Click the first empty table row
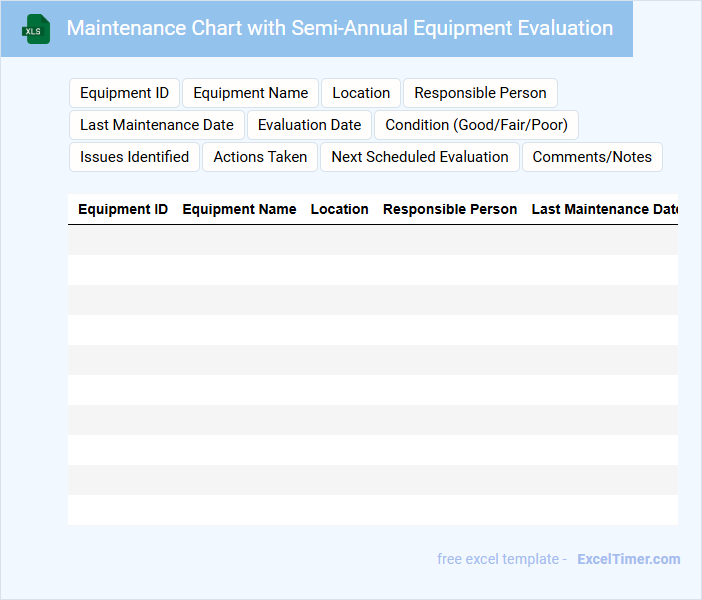 point(372,240)
